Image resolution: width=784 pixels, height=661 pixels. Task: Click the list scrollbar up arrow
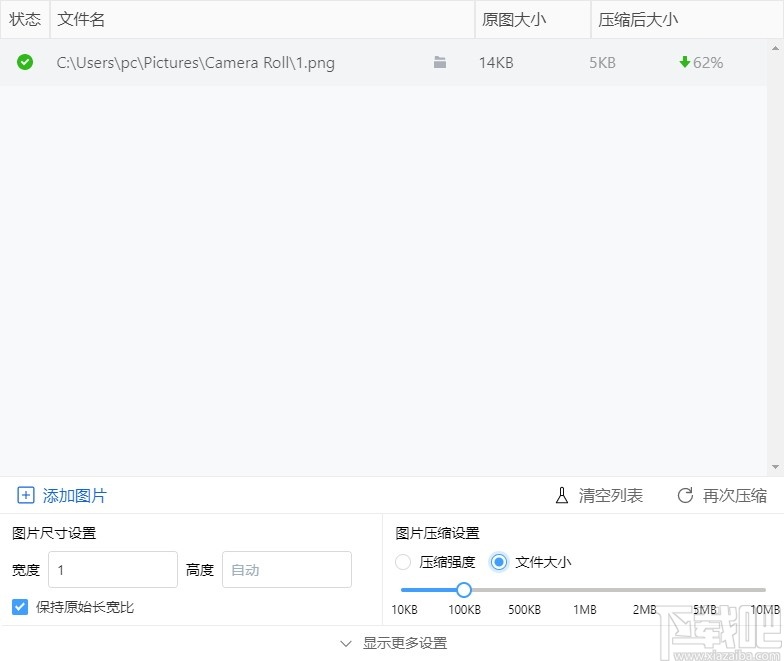pyautogui.click(x=776, y=48)
